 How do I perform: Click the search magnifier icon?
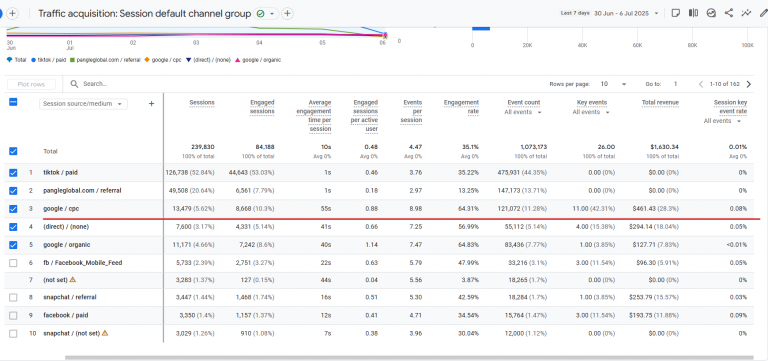coord(74,84)
